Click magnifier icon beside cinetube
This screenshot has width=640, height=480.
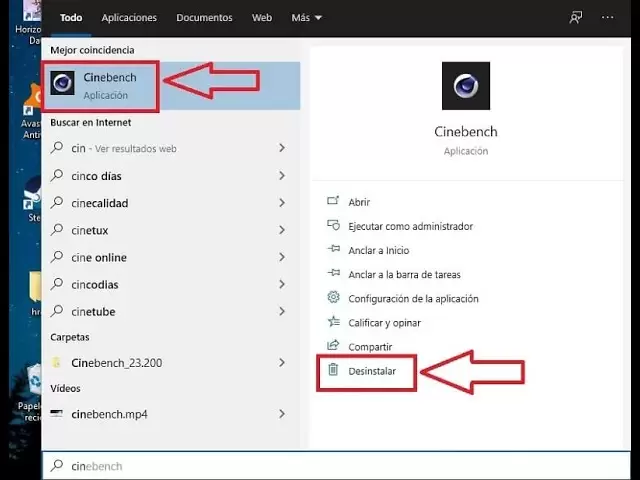click(57, 311)
